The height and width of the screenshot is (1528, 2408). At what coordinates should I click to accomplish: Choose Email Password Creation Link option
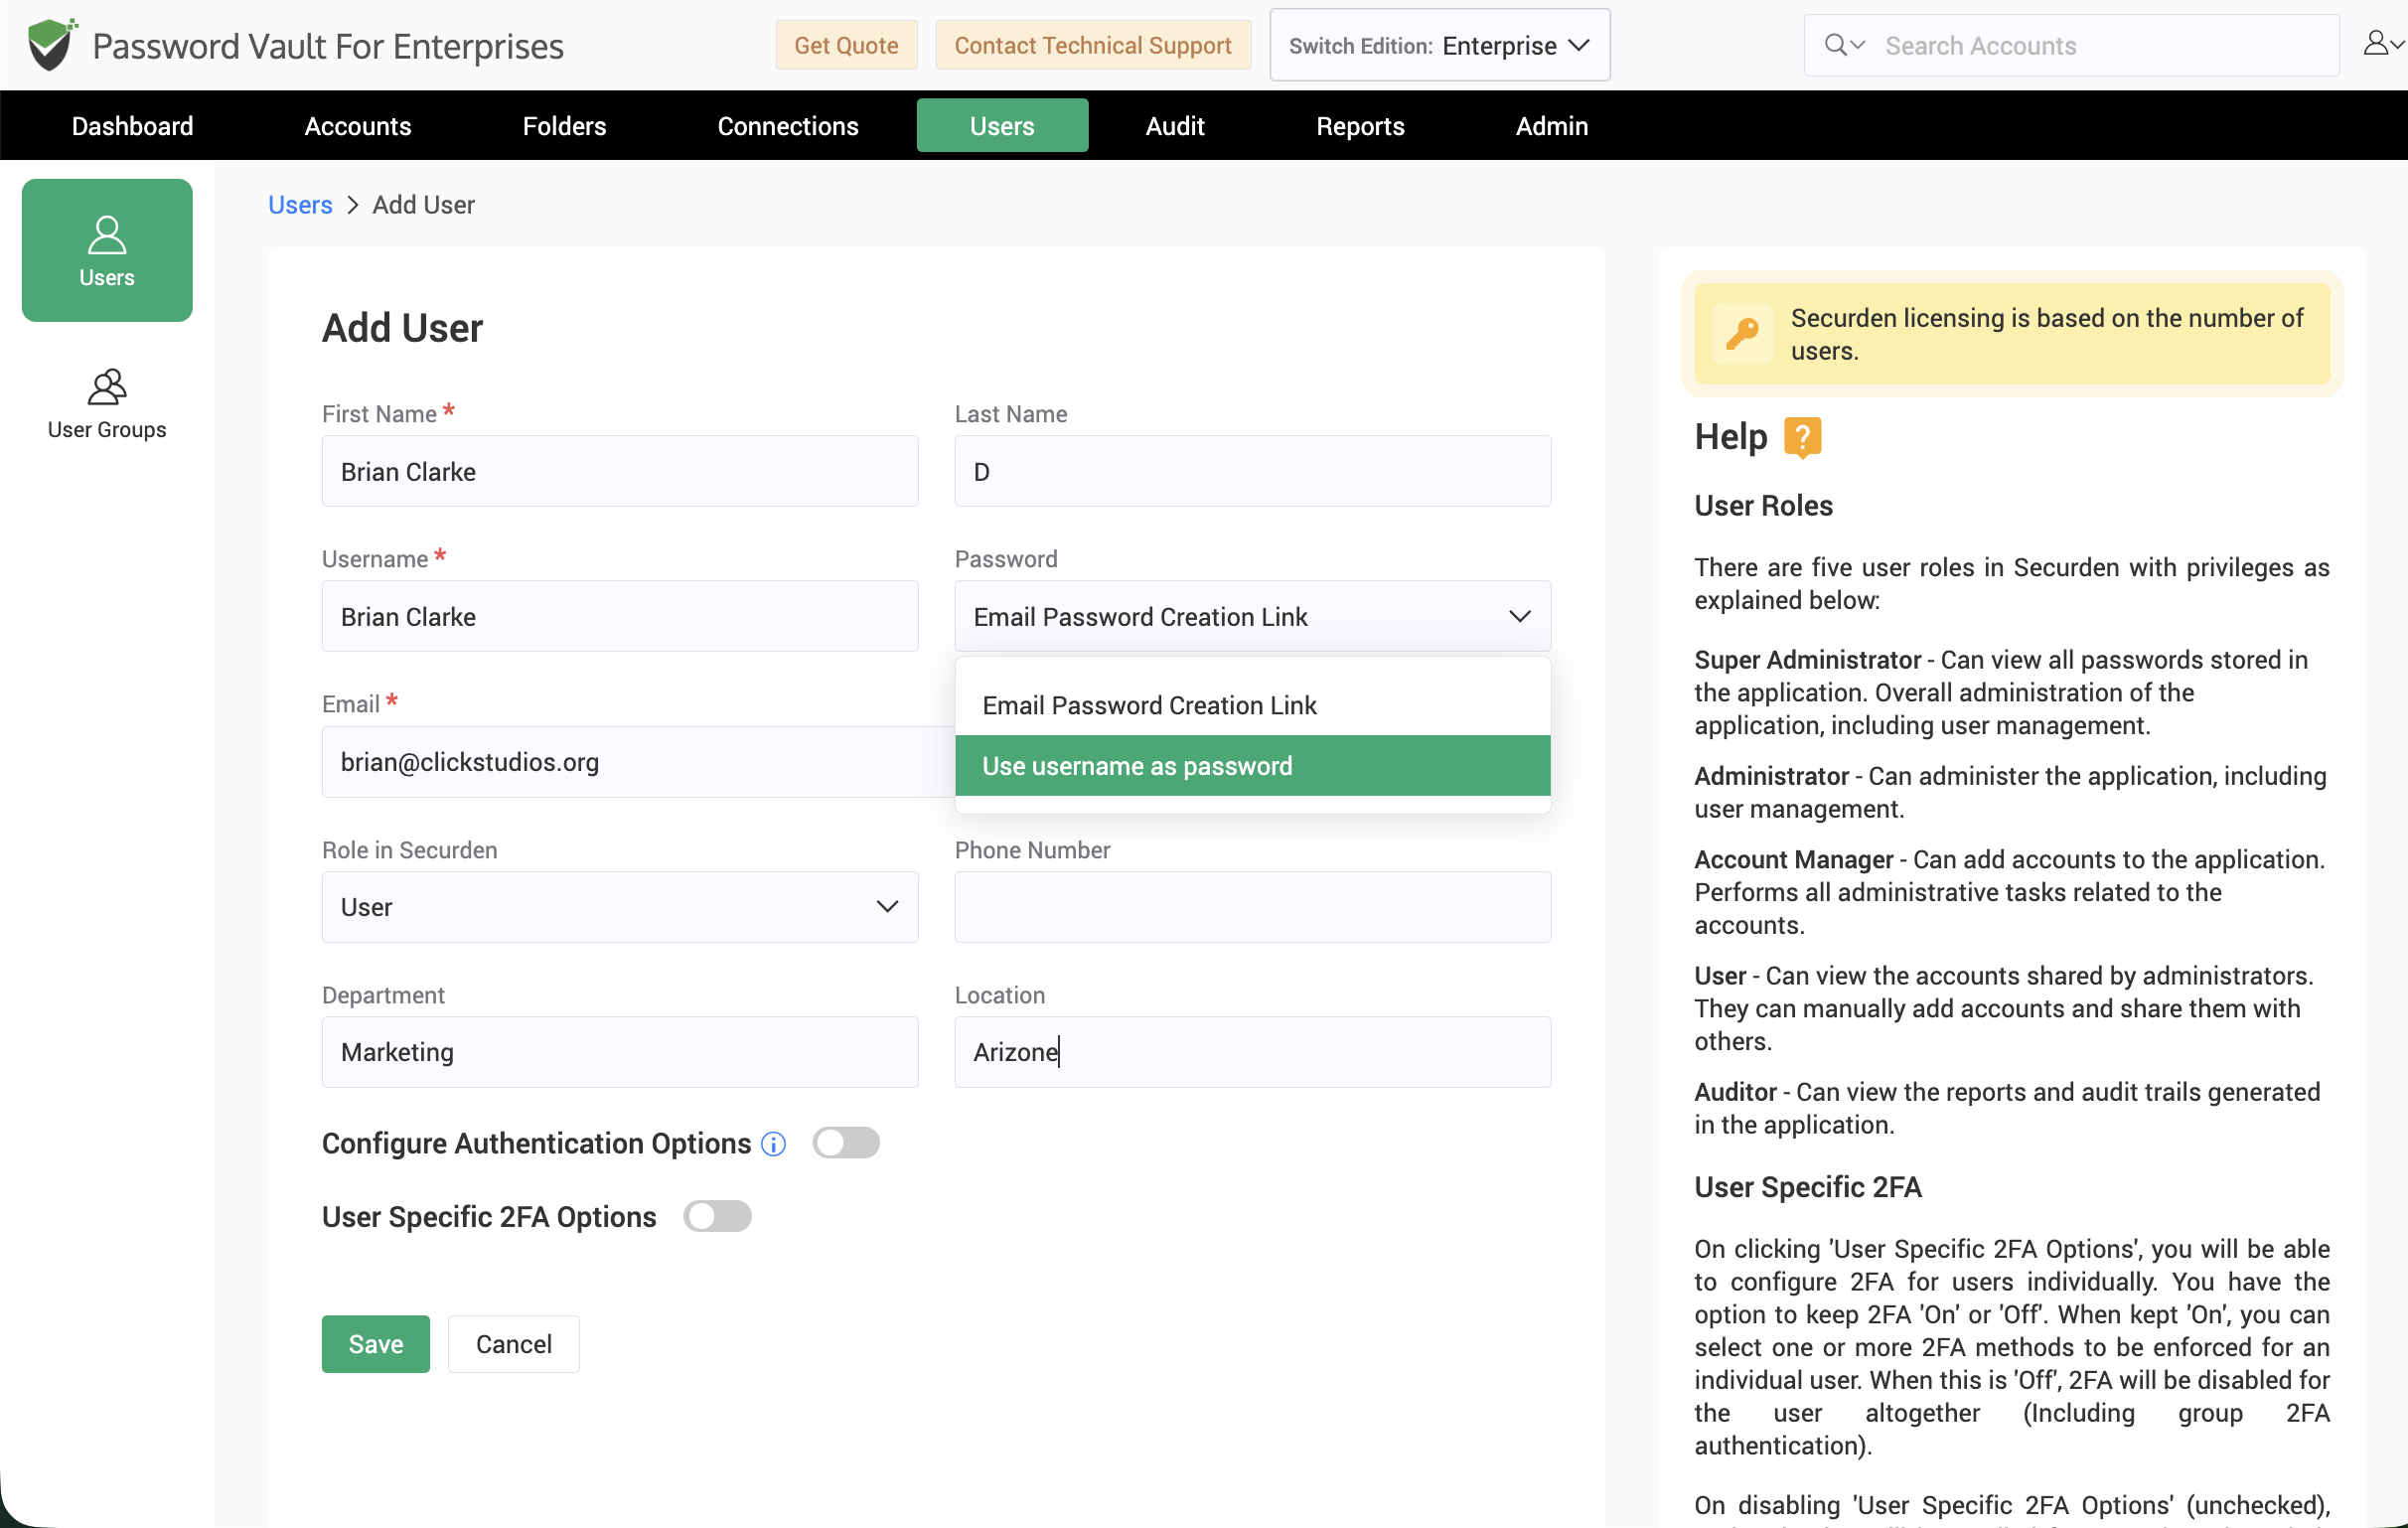(x=1252, y=705)
